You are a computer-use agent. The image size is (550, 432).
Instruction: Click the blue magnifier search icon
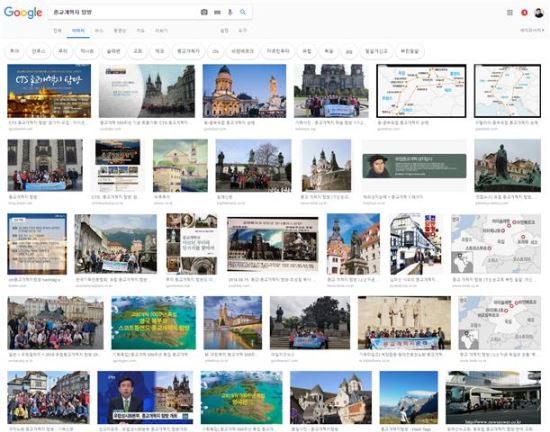click(243, 12)
